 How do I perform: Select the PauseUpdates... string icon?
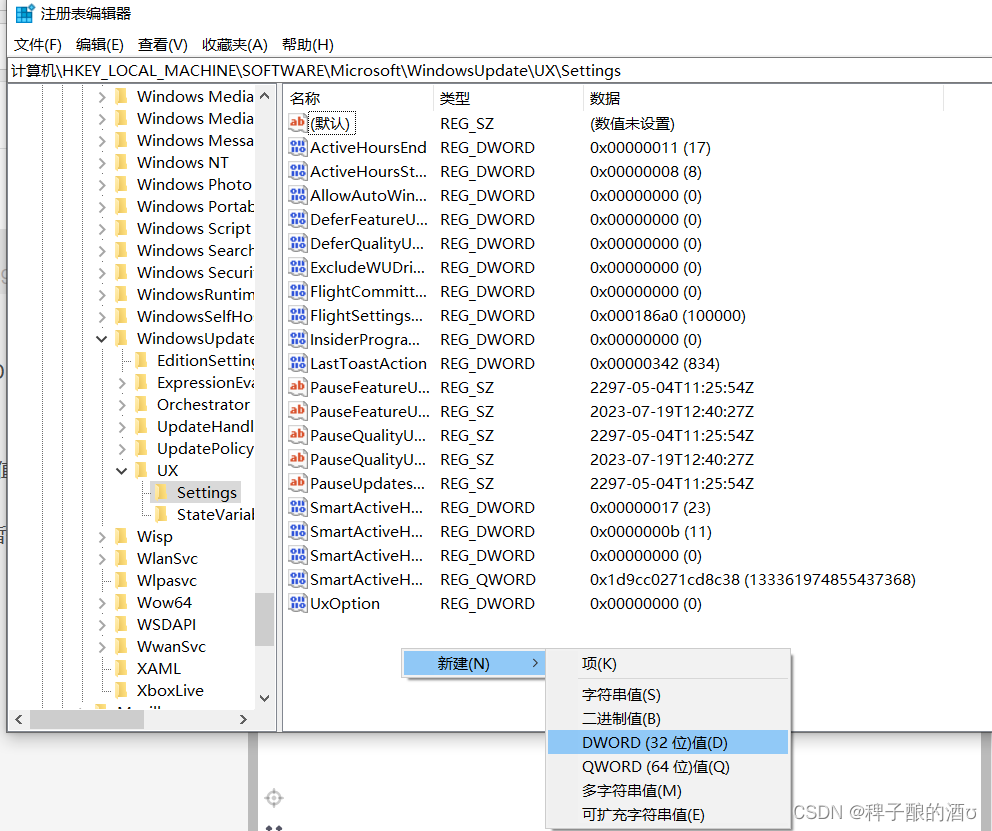[297, 483]
